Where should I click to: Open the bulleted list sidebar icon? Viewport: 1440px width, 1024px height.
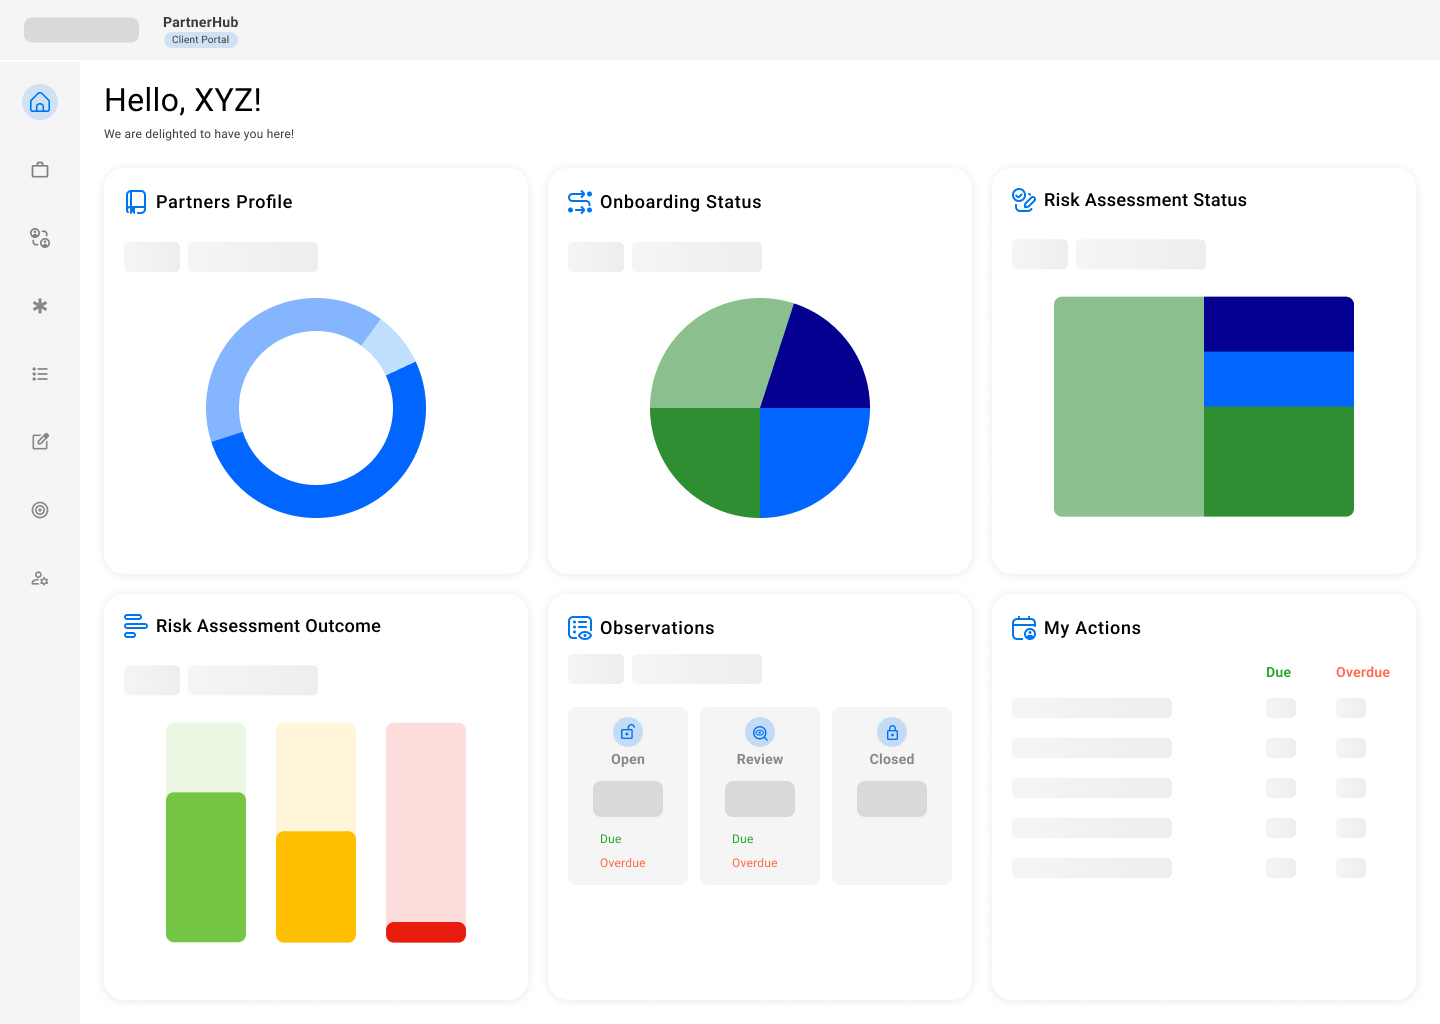(40, 374)
